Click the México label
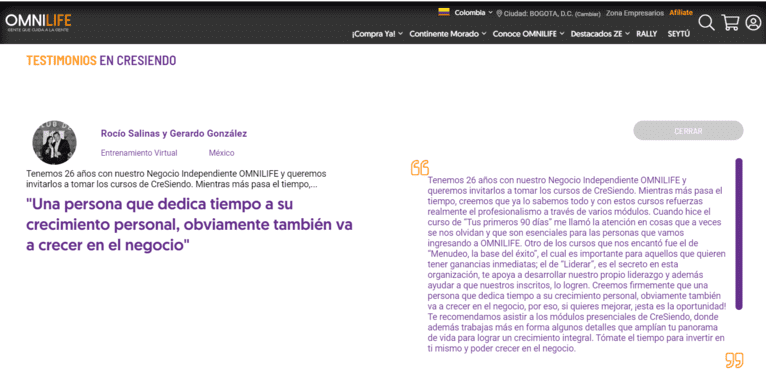This screenshot has width=766, height=392. [221, 153]
